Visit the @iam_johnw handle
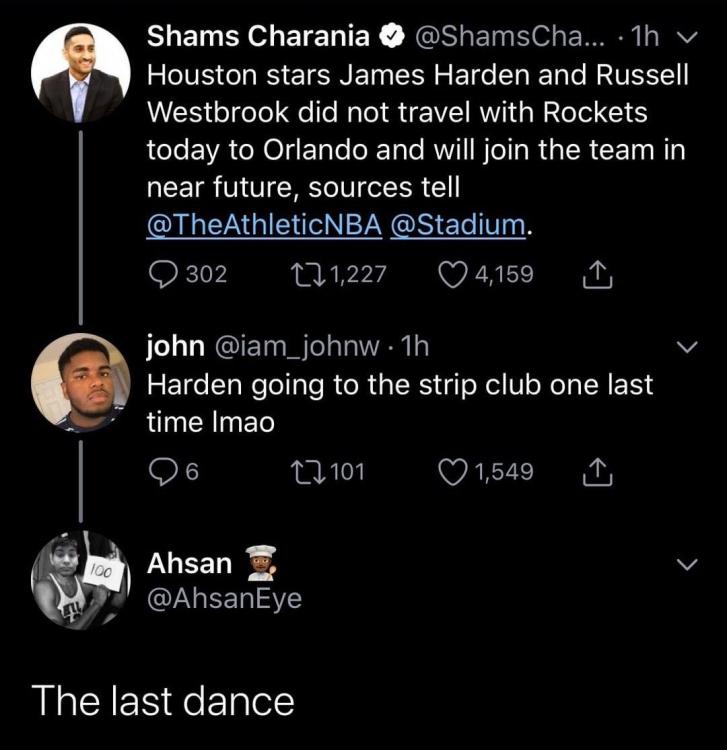The height and width of the screenshot is (750, 727). point(296,346)
